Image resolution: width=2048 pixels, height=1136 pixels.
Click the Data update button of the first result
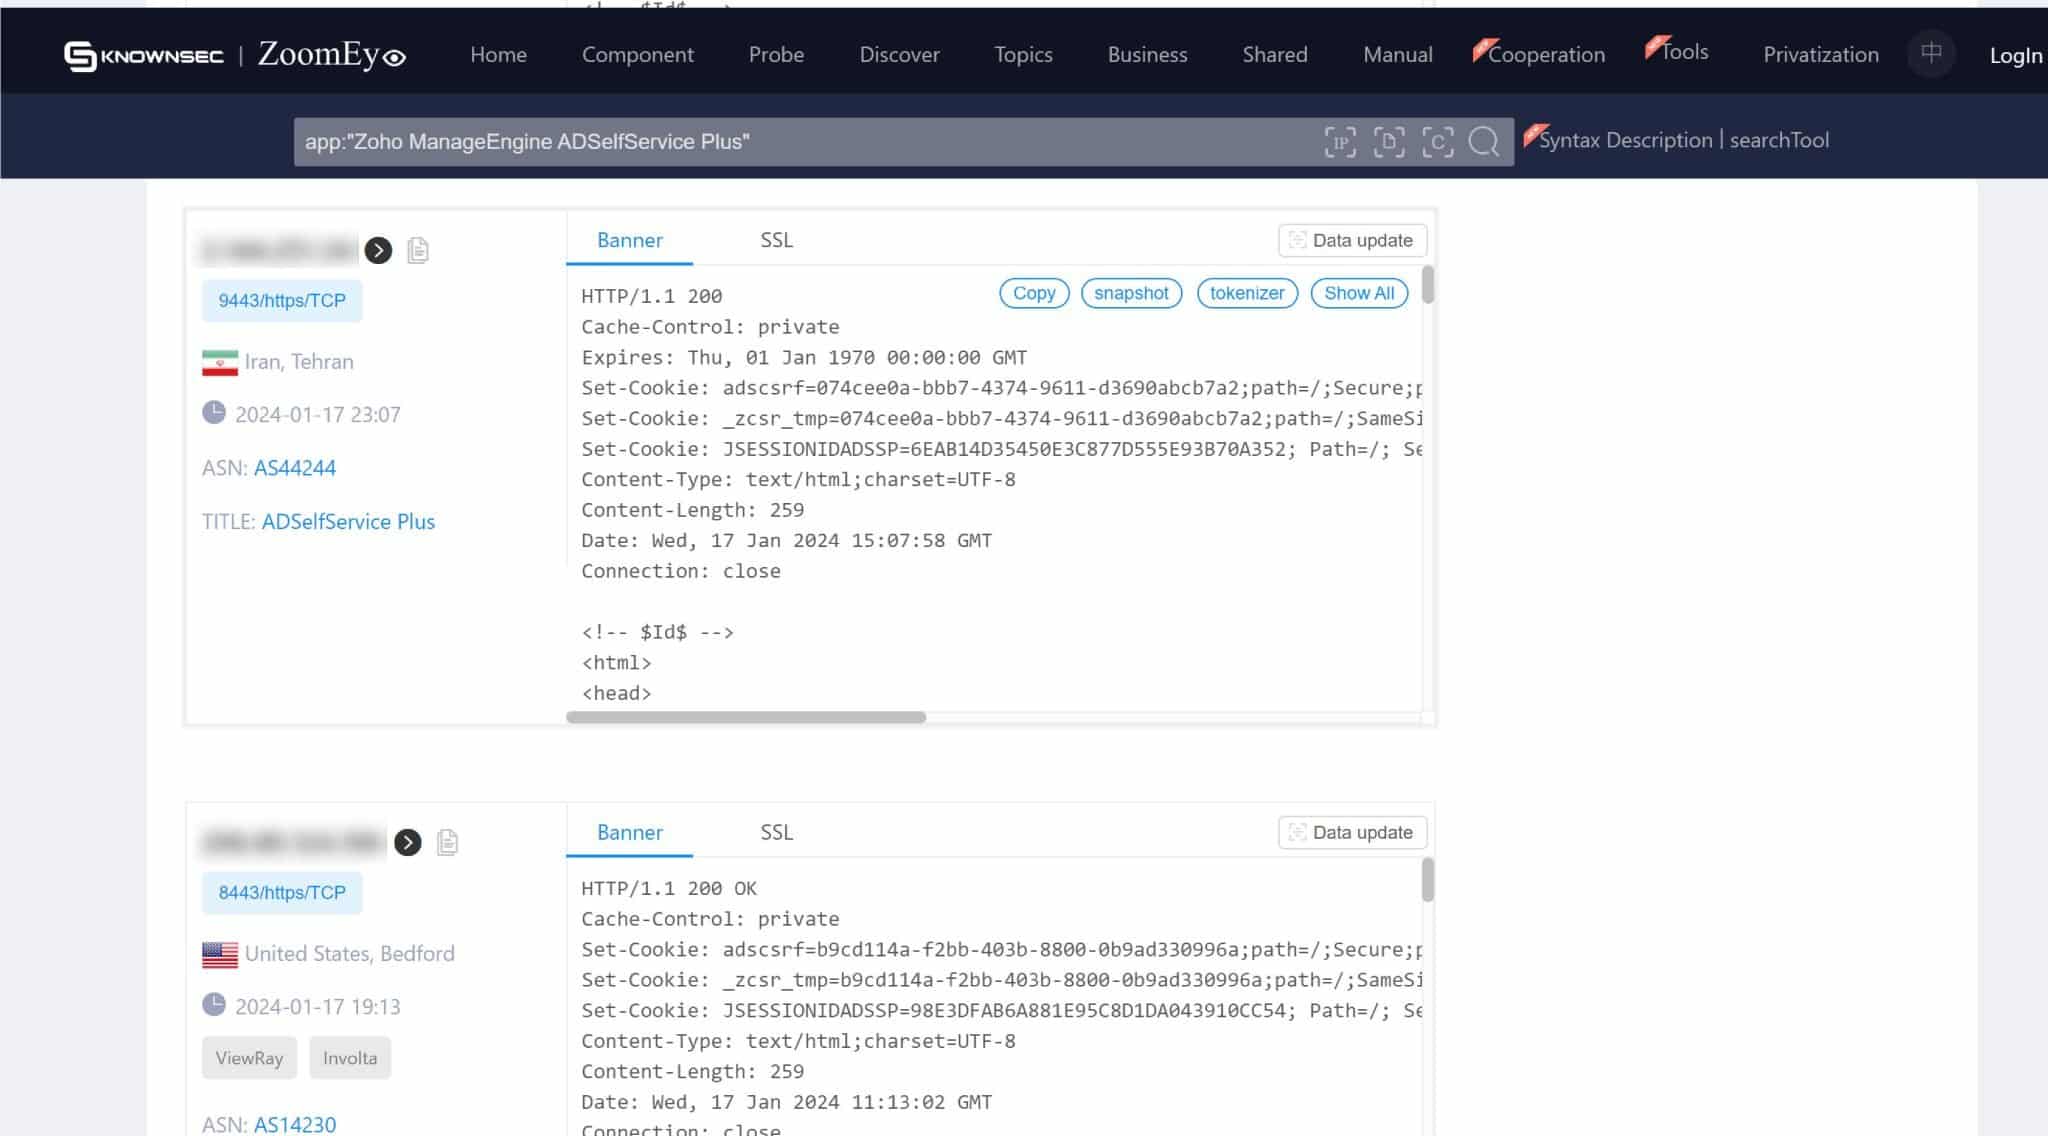[1352, 240]
